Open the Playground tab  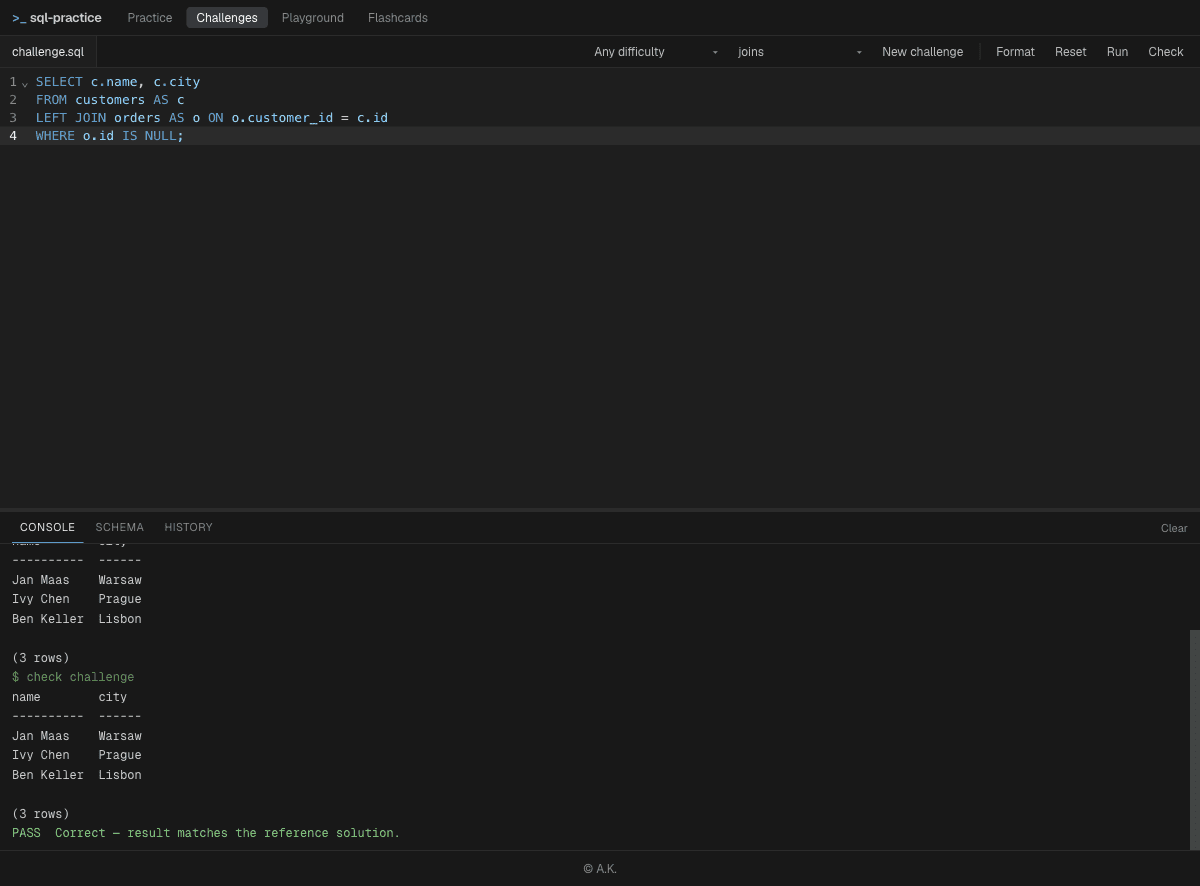click(x=313, y=18)
